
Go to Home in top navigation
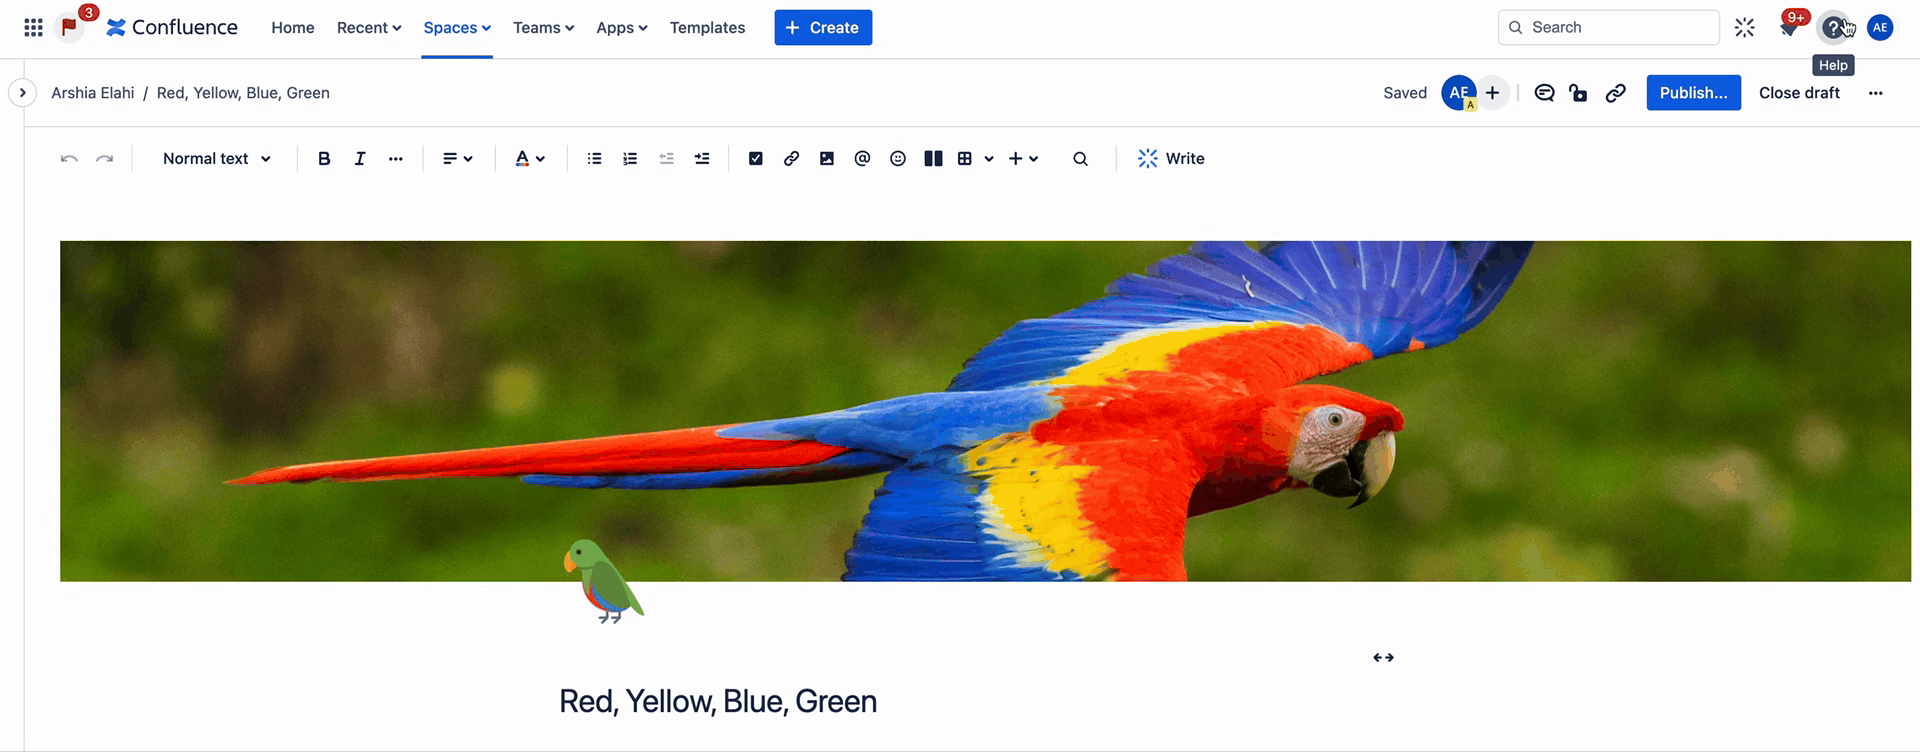293,27
